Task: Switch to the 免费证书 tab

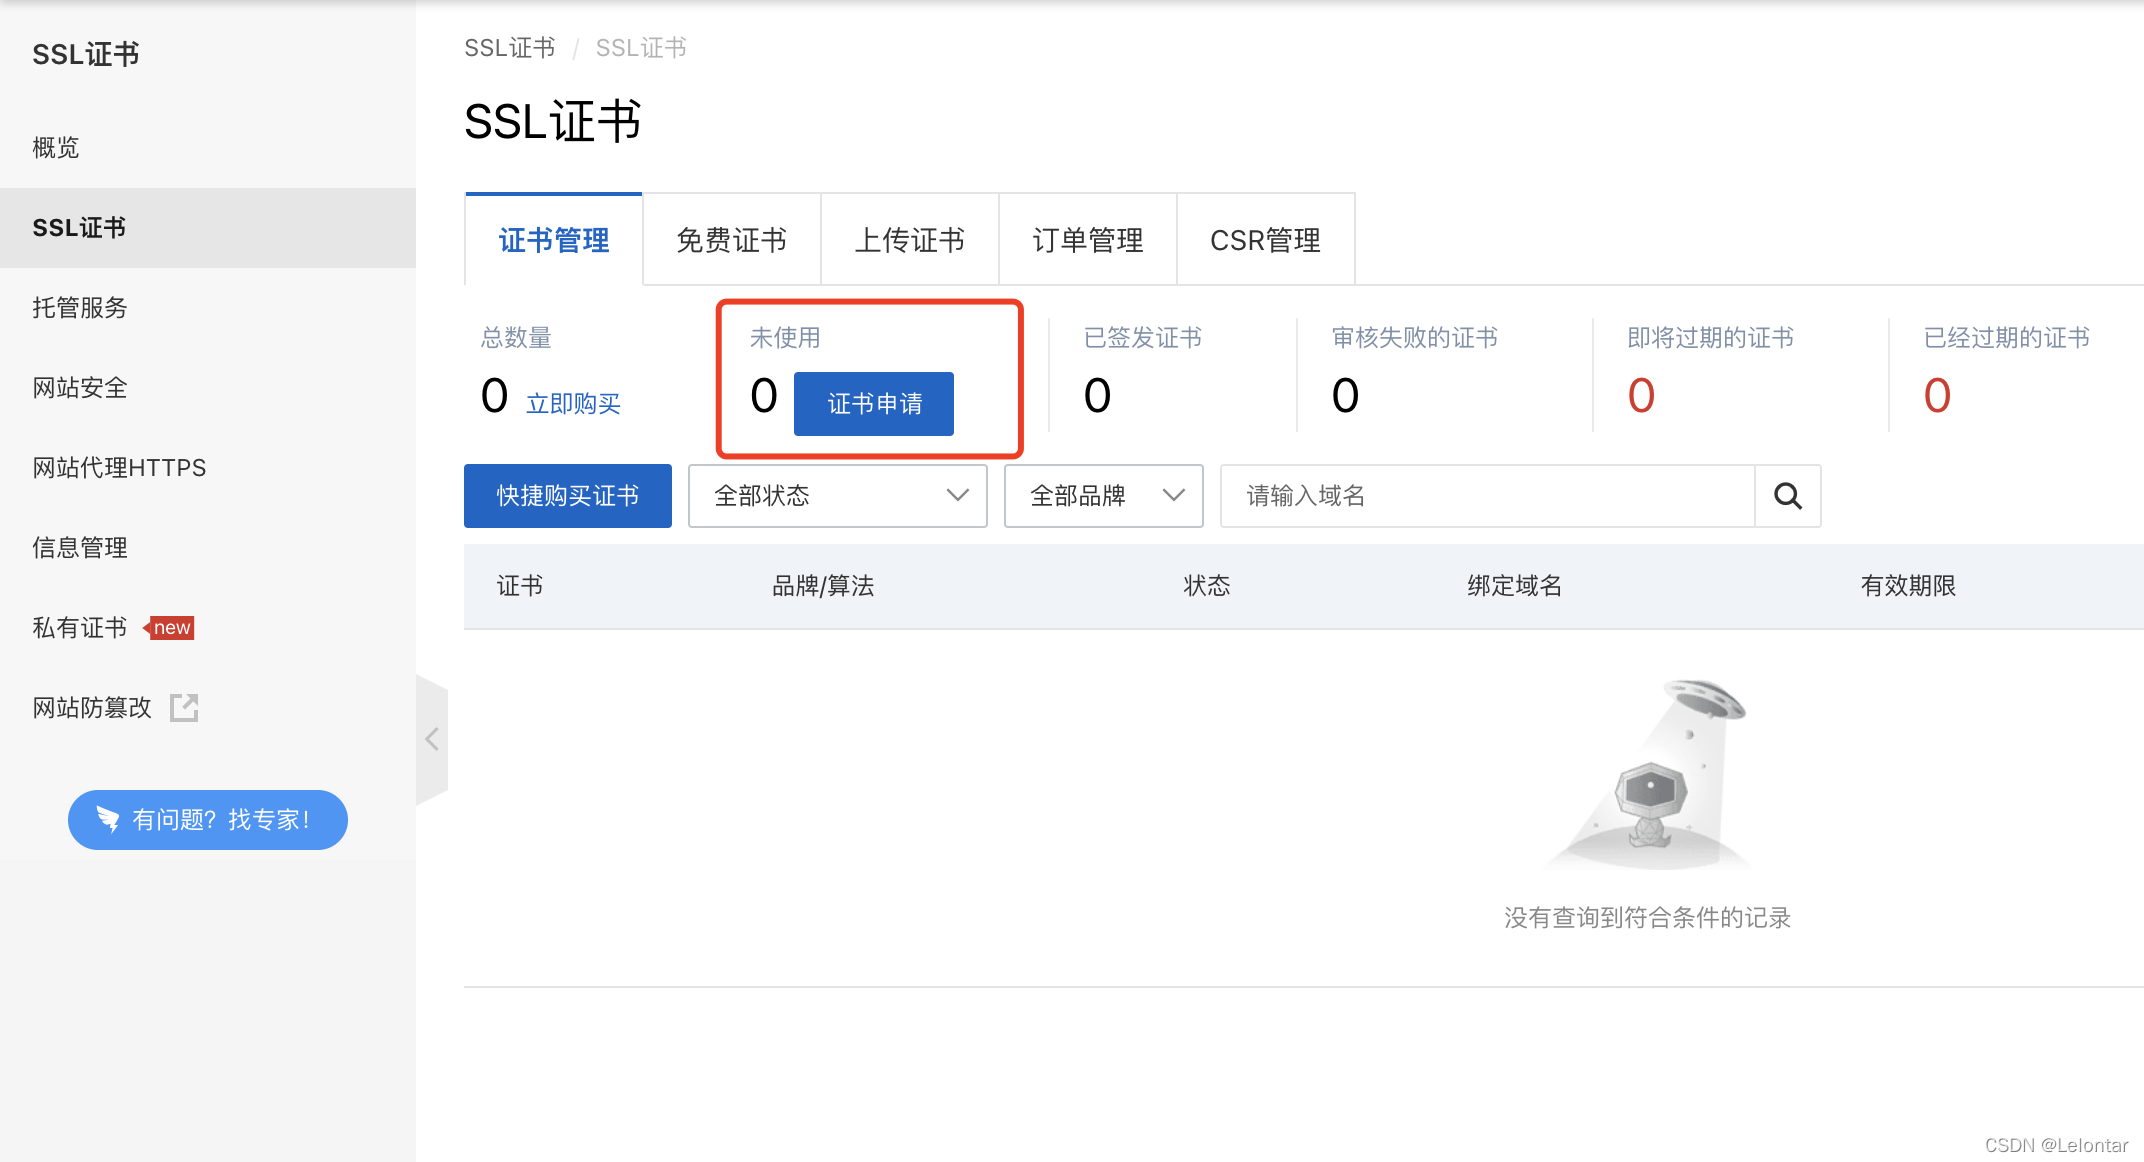Action: 731,240
